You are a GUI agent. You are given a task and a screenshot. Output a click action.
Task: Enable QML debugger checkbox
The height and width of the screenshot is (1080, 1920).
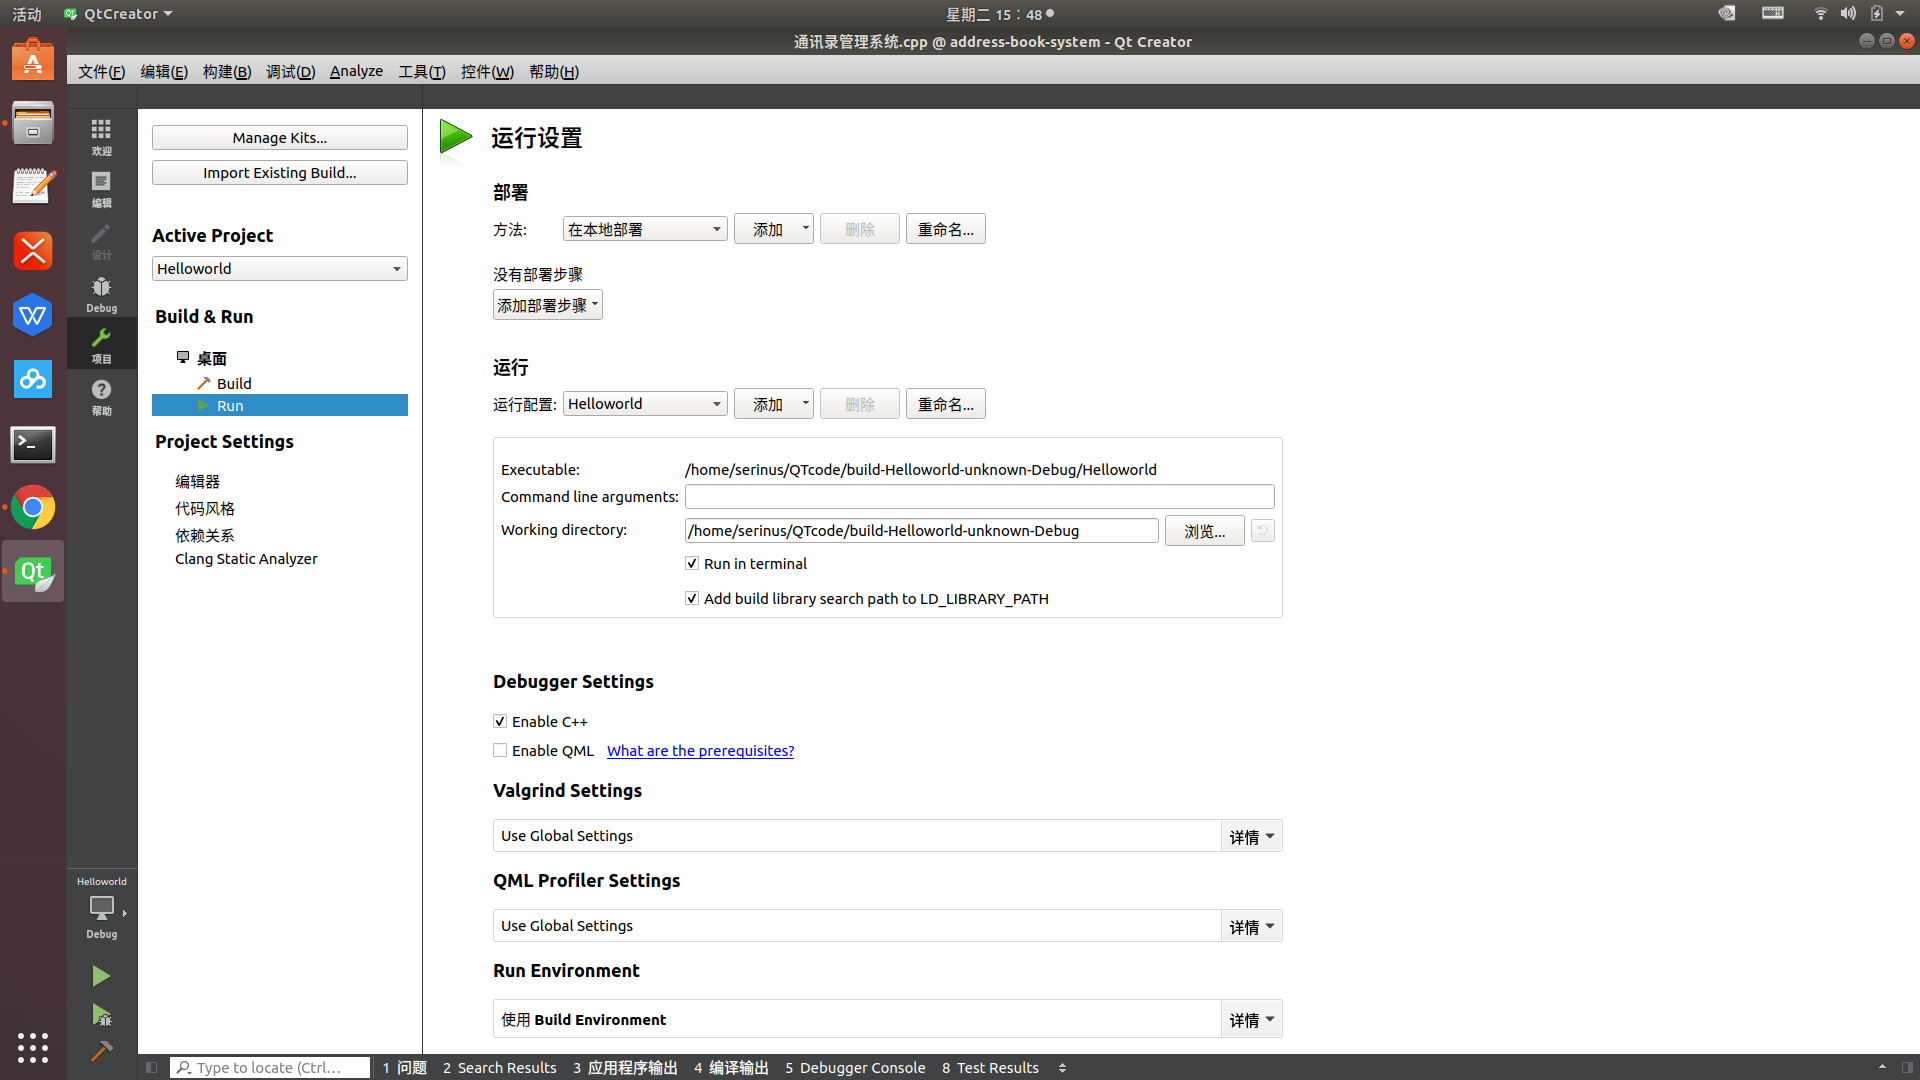pos(500,751)
